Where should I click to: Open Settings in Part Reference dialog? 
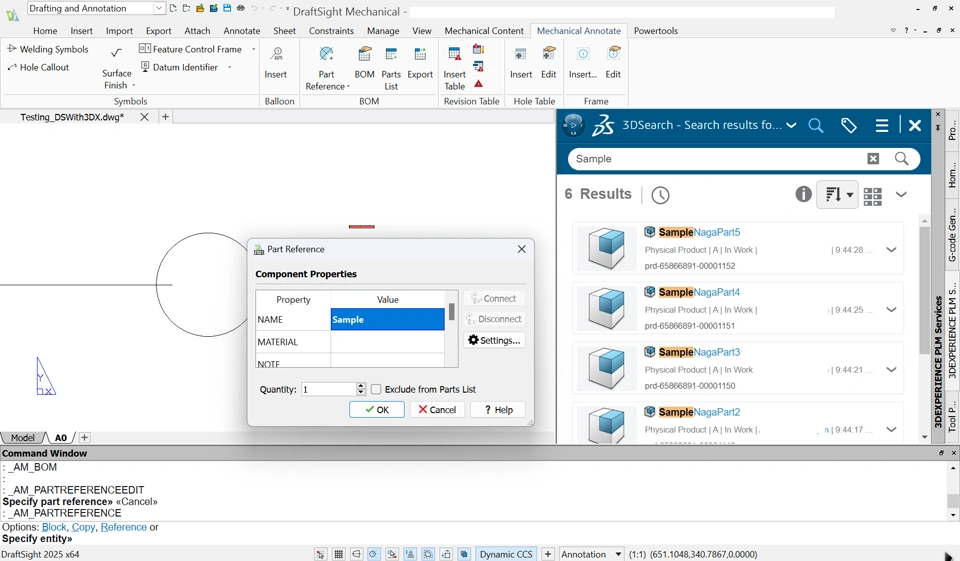click(x=494, y=341)
